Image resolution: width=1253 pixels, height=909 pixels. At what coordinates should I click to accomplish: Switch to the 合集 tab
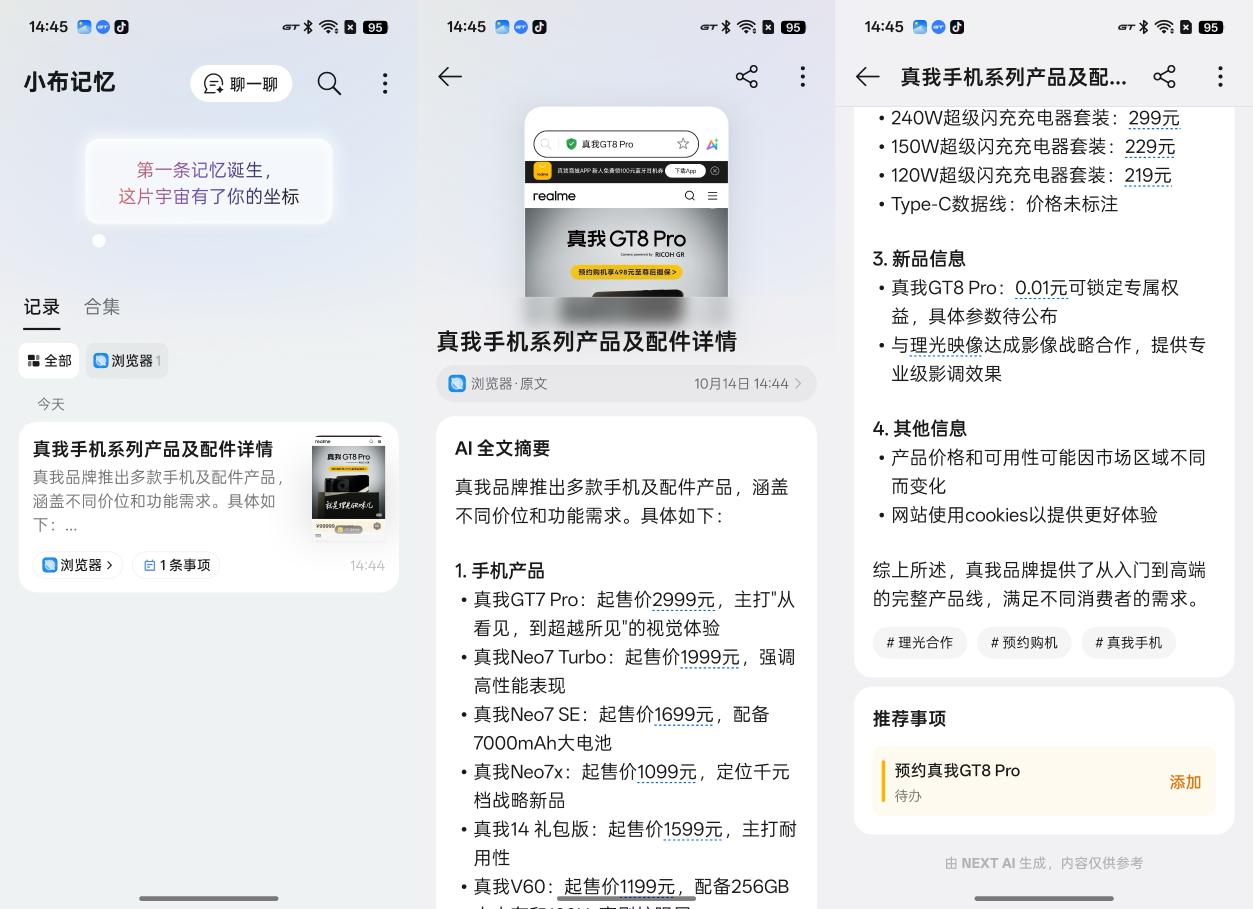point(101,307)
